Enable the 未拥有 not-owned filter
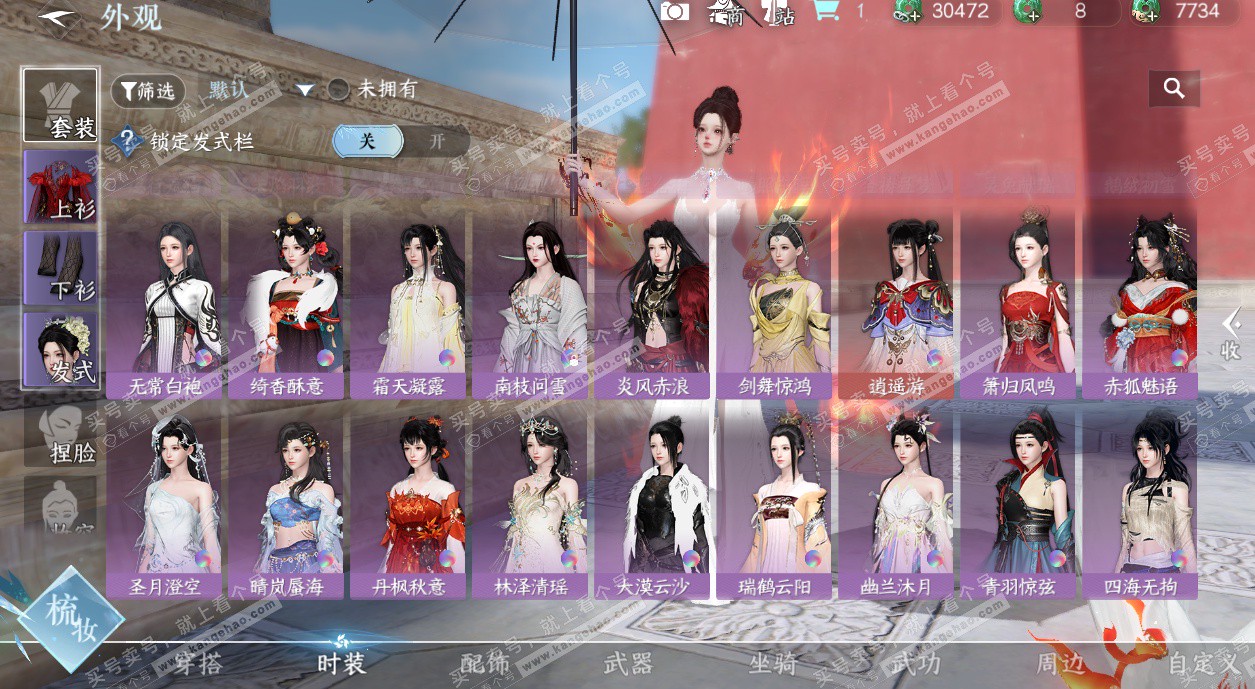Screen dimensions: 1255x689 (x=339, y=89)
